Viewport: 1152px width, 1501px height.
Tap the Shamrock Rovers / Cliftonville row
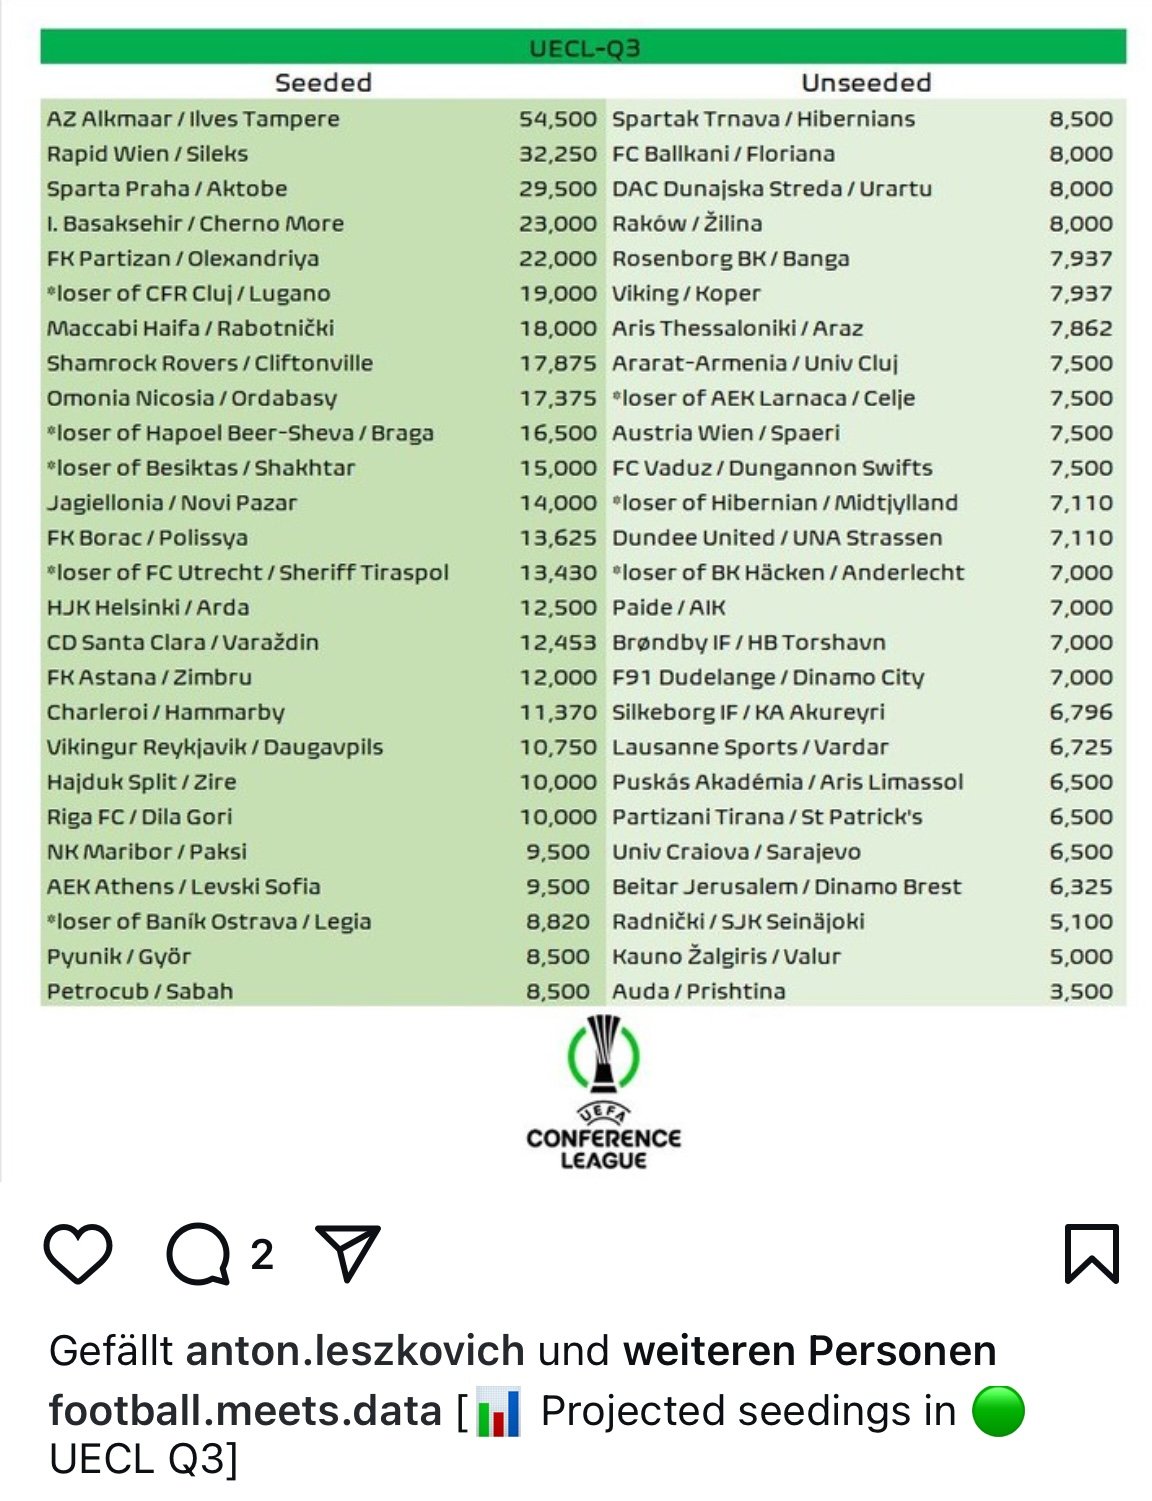pos(322,363)
